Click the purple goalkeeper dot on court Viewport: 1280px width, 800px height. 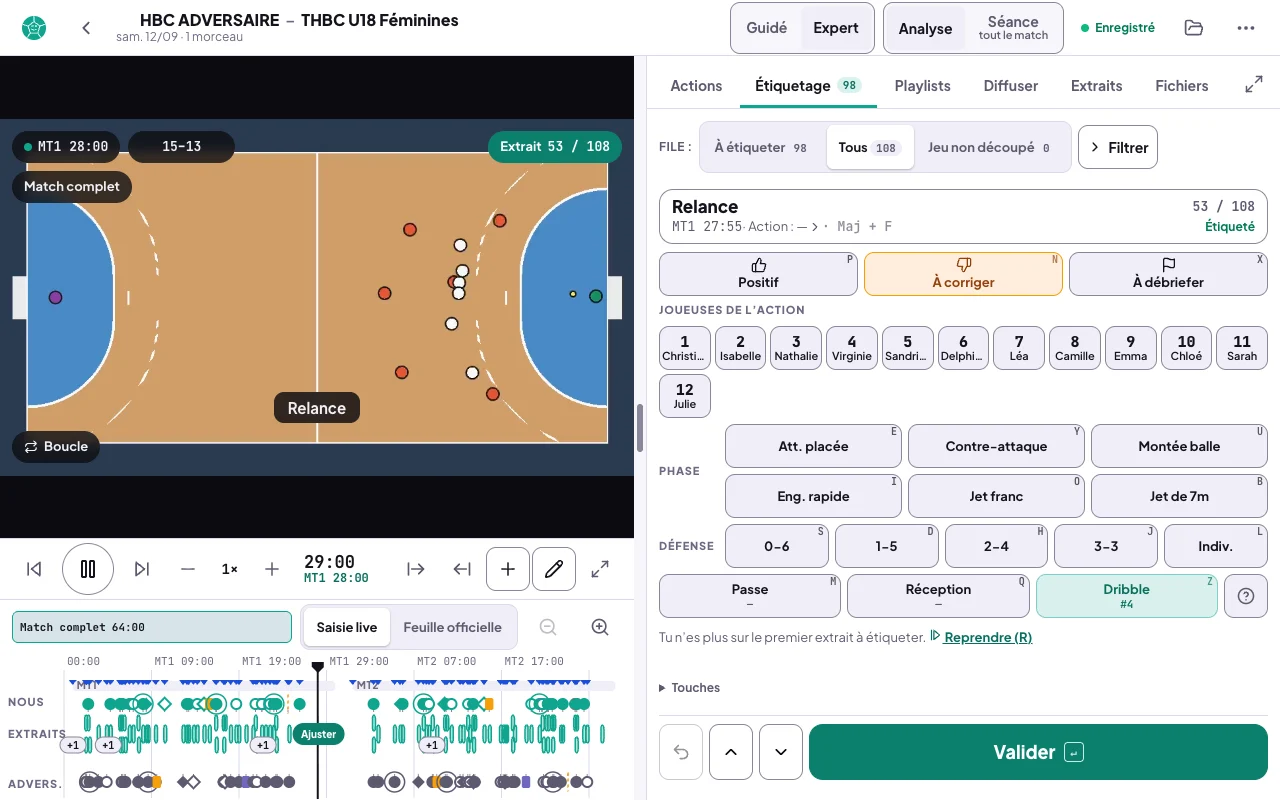click(55, 297)
